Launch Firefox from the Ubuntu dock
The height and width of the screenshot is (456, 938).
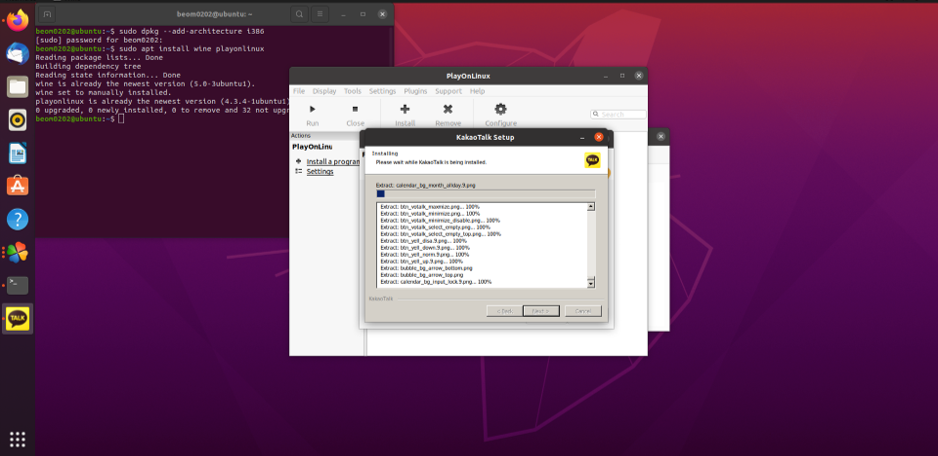17,20
